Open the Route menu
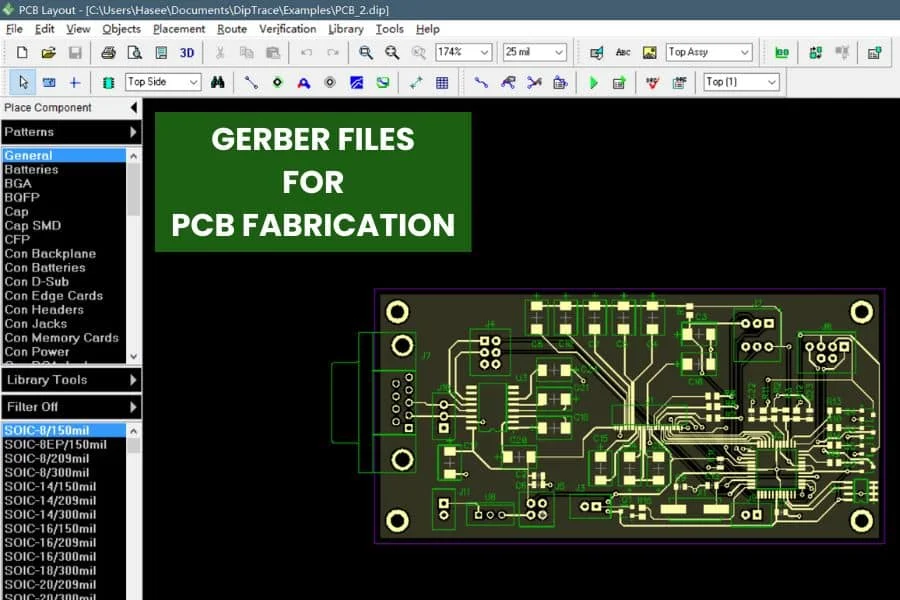This screenshot has width=900, height=600. point(232,29)
